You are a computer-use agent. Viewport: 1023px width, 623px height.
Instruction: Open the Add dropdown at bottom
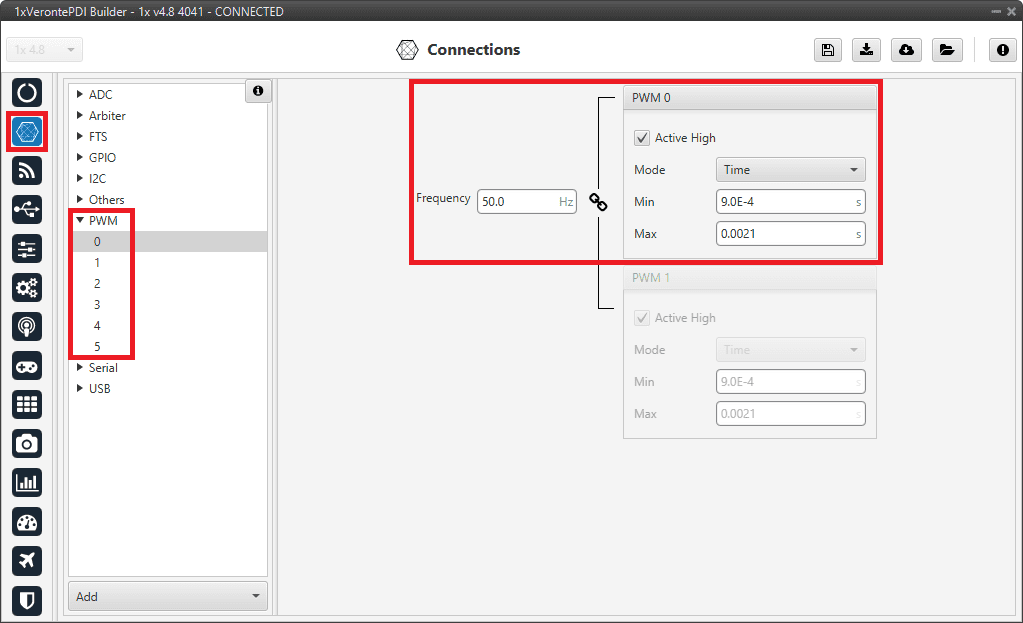coord(167,596)
